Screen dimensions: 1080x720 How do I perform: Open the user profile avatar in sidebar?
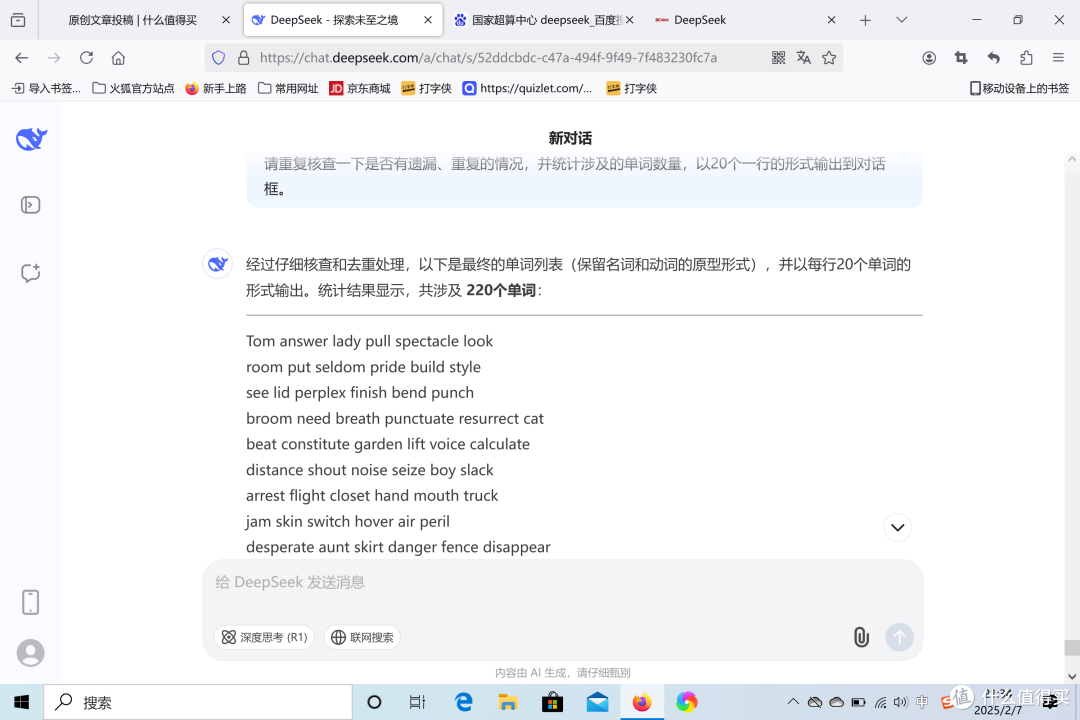(30, 652)
